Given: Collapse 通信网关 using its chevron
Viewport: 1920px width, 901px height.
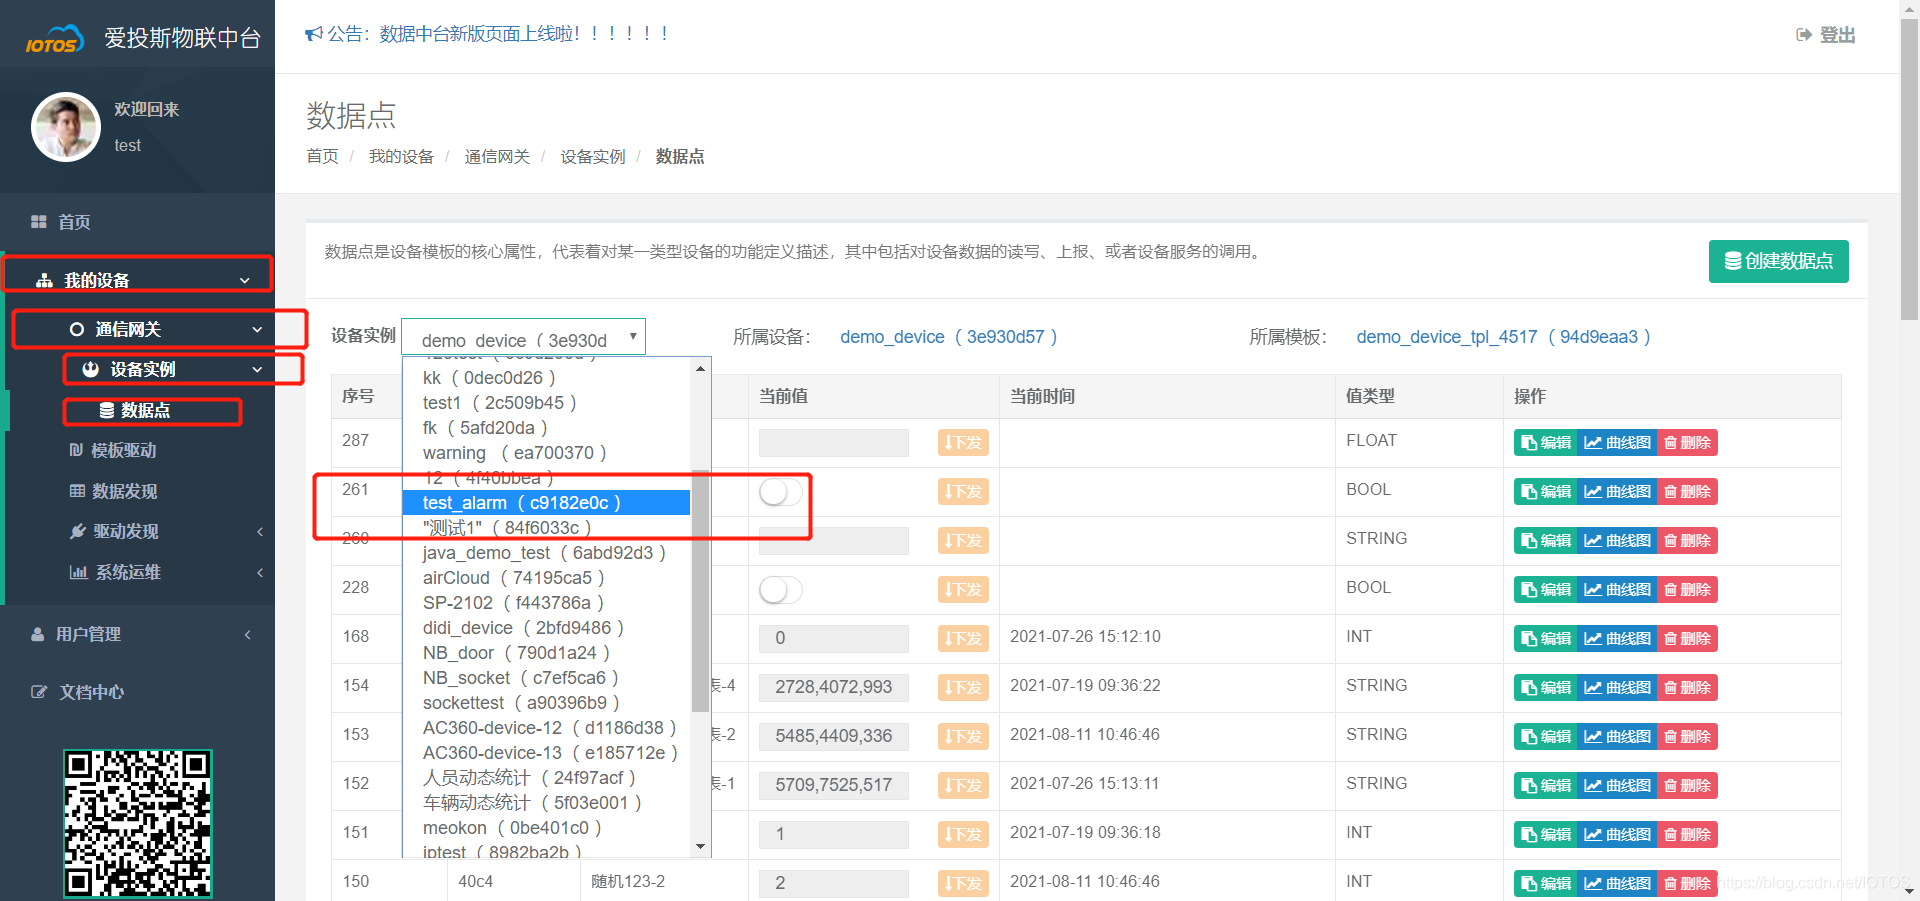Looking at the screenshot, I should pyautogui.click(x=257, y=328).
